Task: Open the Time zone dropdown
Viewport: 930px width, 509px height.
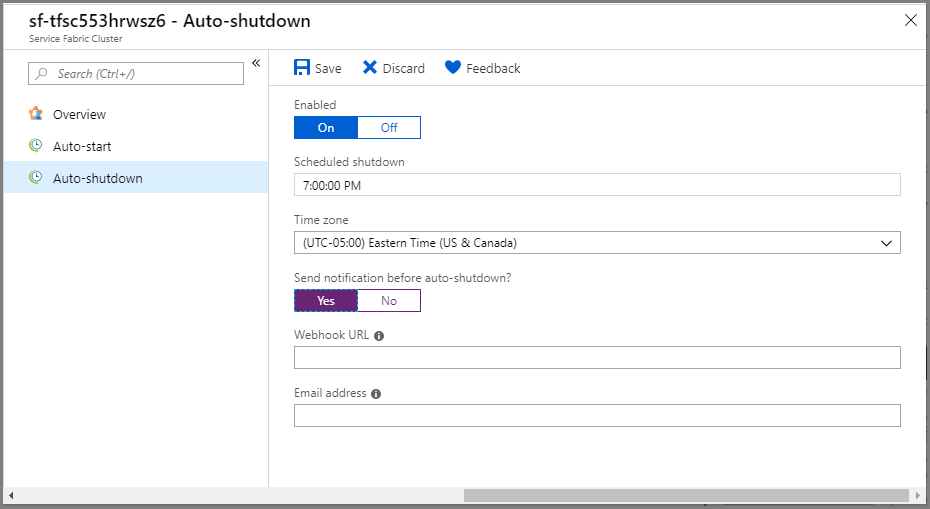Action: coord(597,243)
